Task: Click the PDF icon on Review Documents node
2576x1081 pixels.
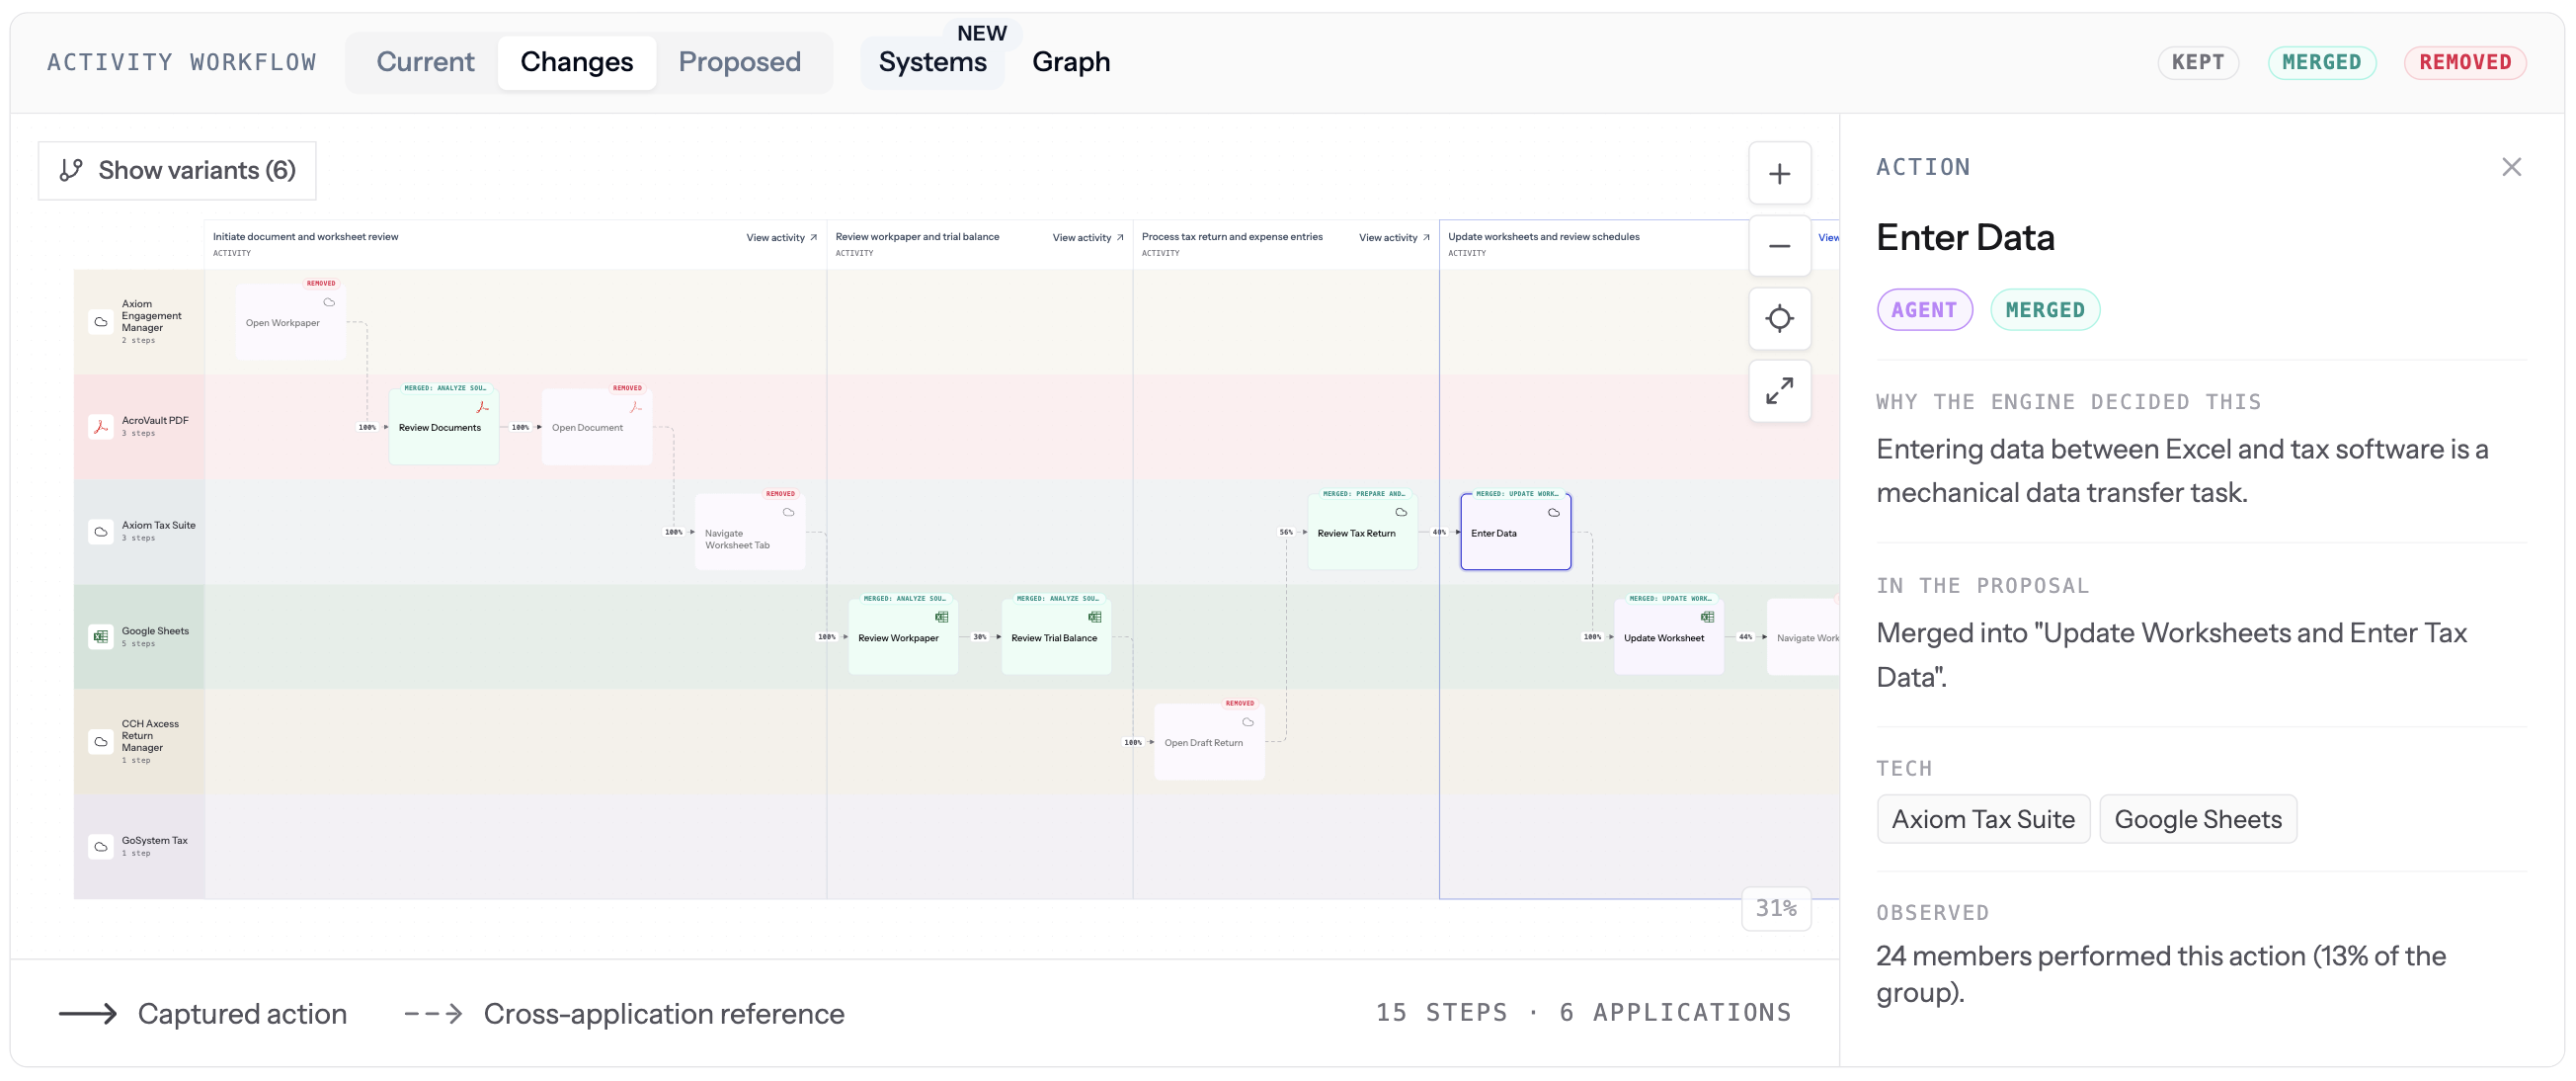Action: click(x=483, y=407)
